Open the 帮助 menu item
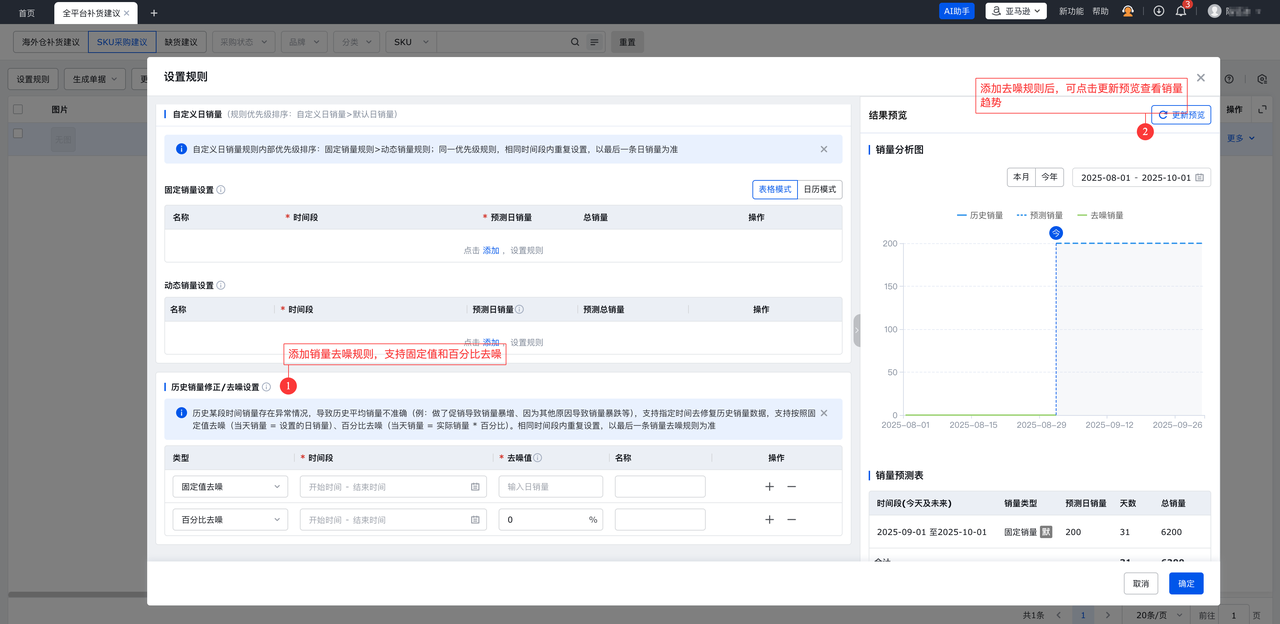This screenshot has height=624, width=1280. coord(1100,11)
